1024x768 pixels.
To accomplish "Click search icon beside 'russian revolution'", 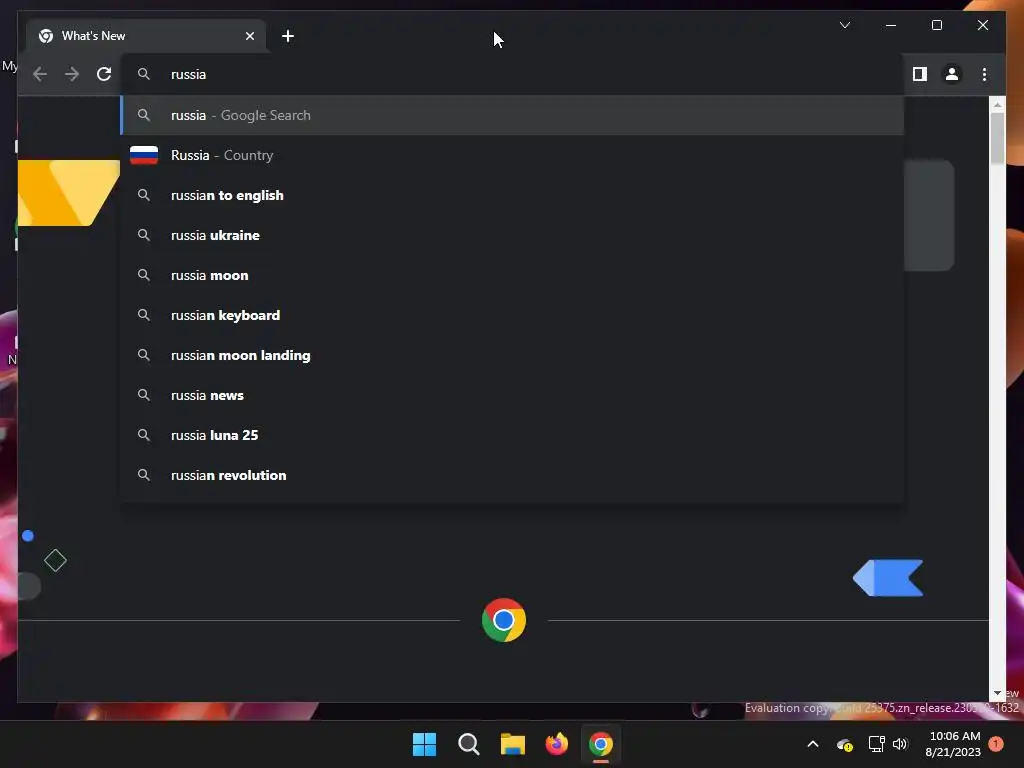I will click(144, 475).
